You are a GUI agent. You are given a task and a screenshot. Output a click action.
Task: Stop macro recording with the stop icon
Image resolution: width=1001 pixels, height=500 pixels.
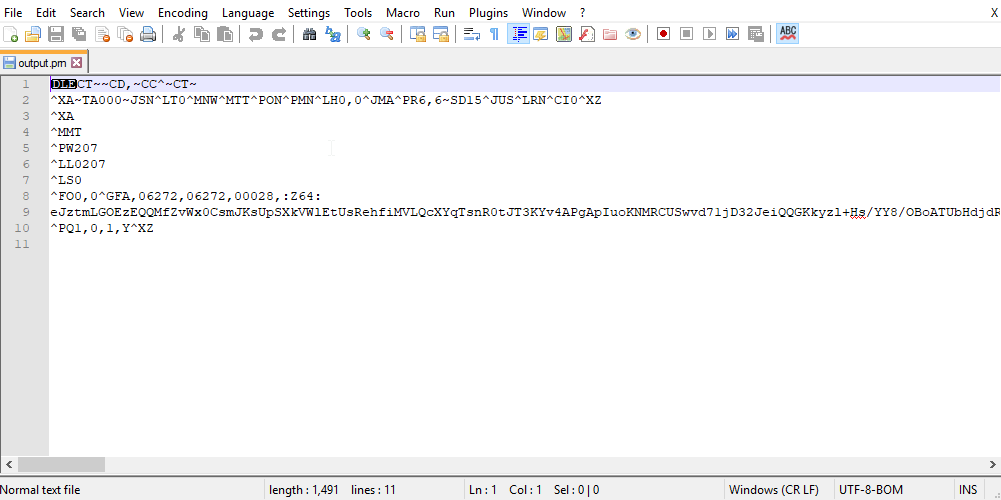(686, 34)
